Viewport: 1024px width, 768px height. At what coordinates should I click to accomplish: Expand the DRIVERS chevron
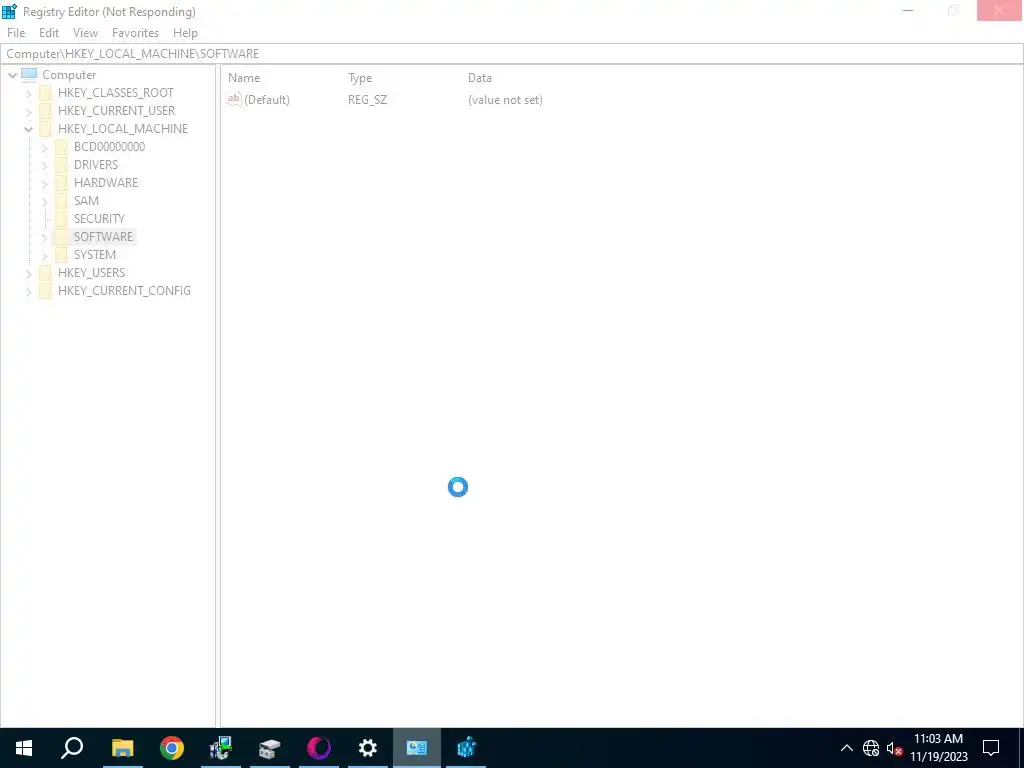pos(44,165)
